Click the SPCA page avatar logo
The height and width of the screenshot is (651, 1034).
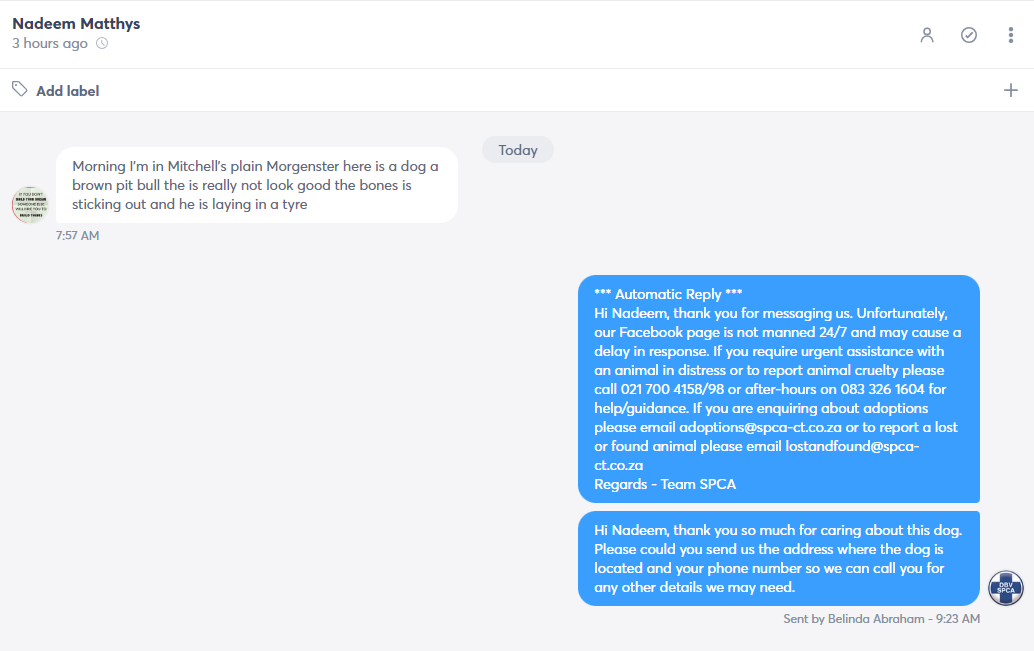point(1006,588)
